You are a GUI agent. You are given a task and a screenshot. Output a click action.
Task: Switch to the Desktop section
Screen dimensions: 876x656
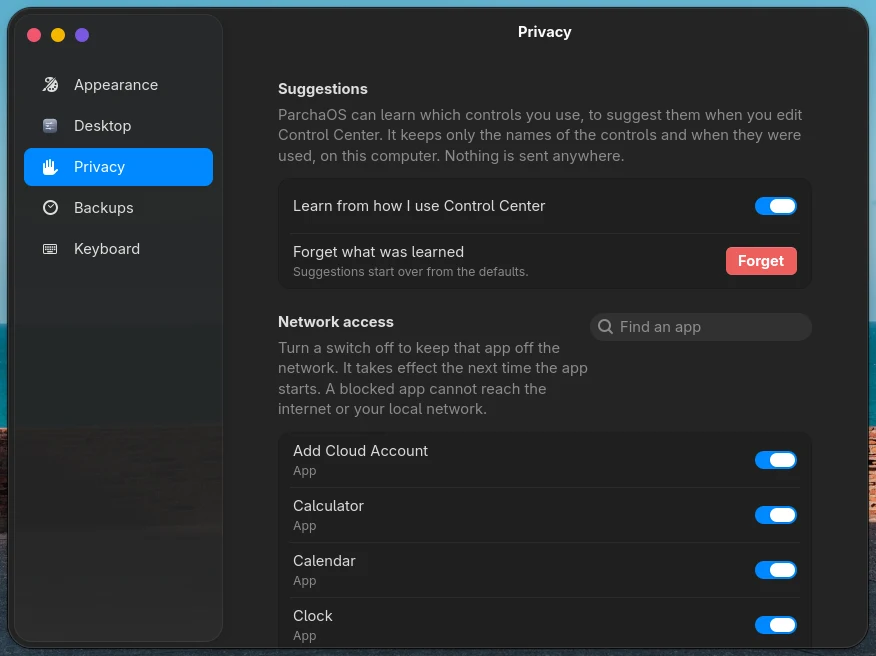tap(118, 126)
